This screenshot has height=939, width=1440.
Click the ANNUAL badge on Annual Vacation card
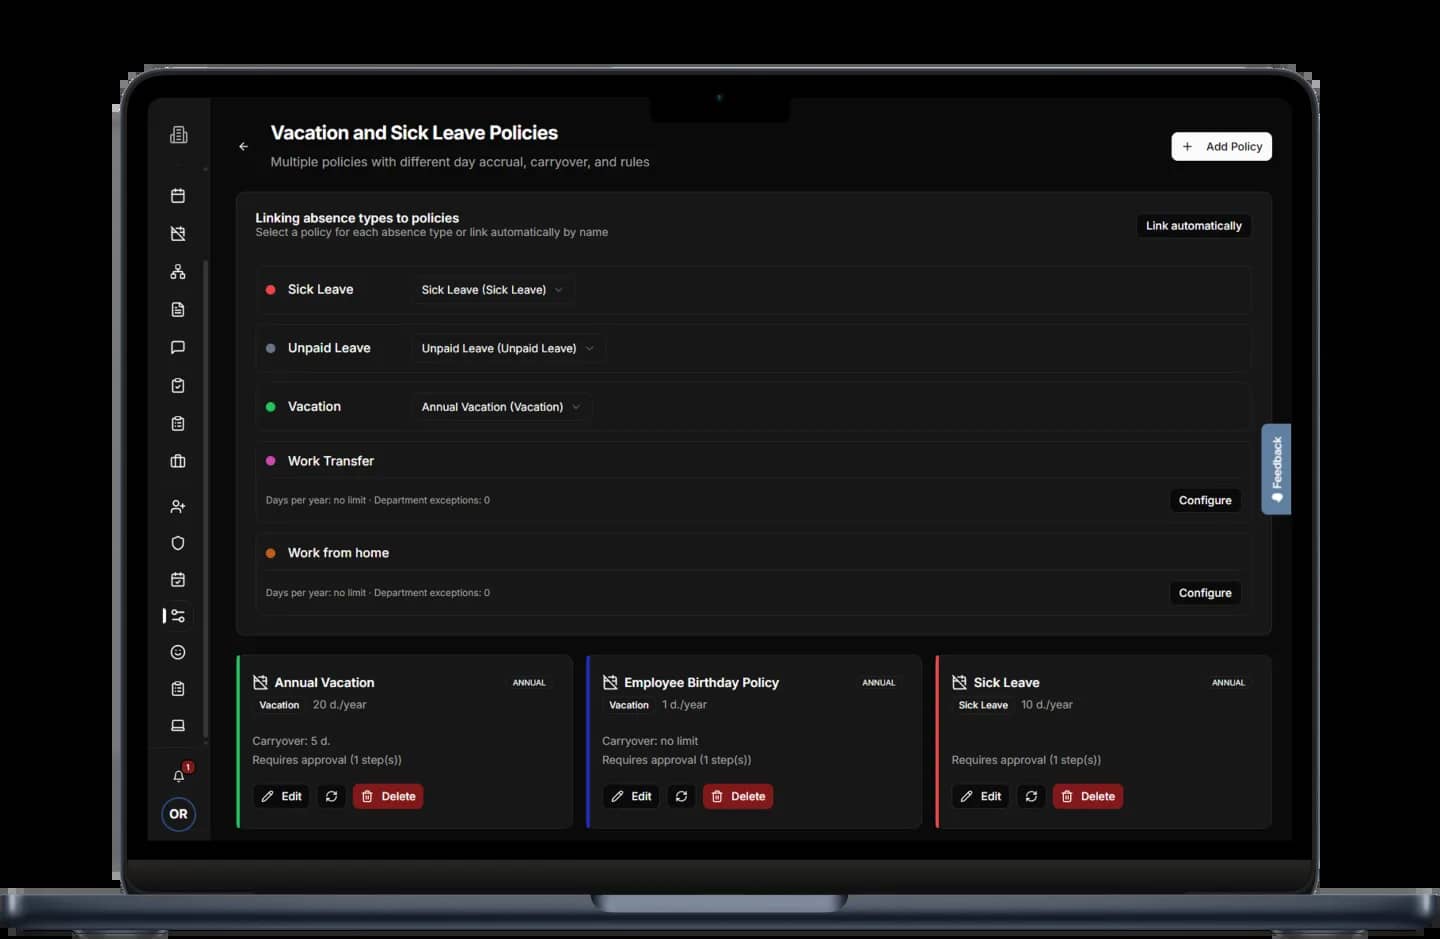click(529, 683)
